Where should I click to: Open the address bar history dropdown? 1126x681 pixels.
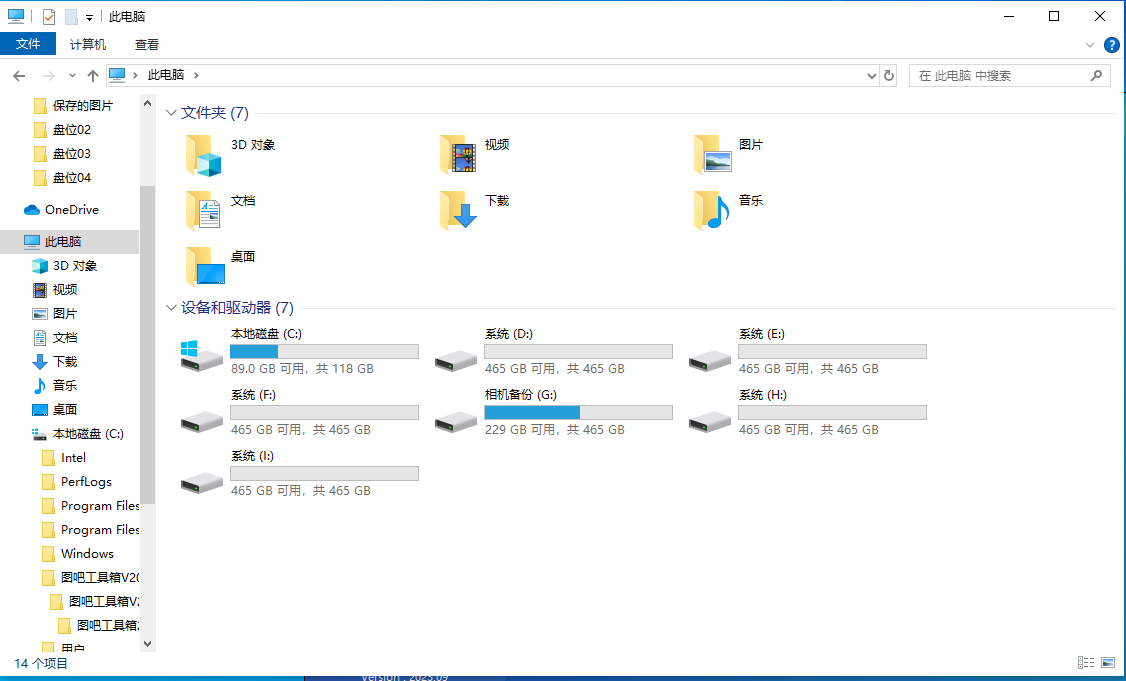pyautogui.click(x=872, y=75)
